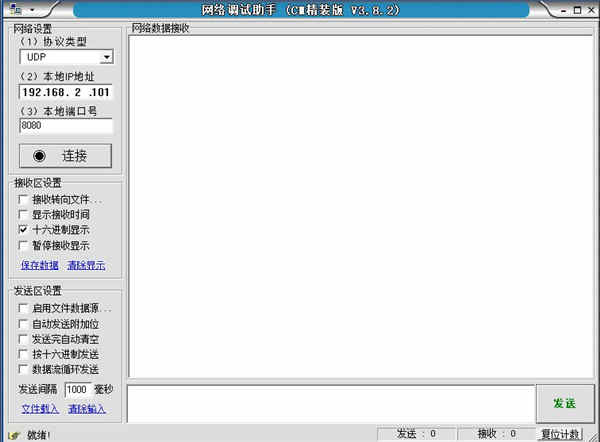Viewport: 600px width, 442px height.
Task: Click the green 发送 send button
Action: [x=565, y=403]
